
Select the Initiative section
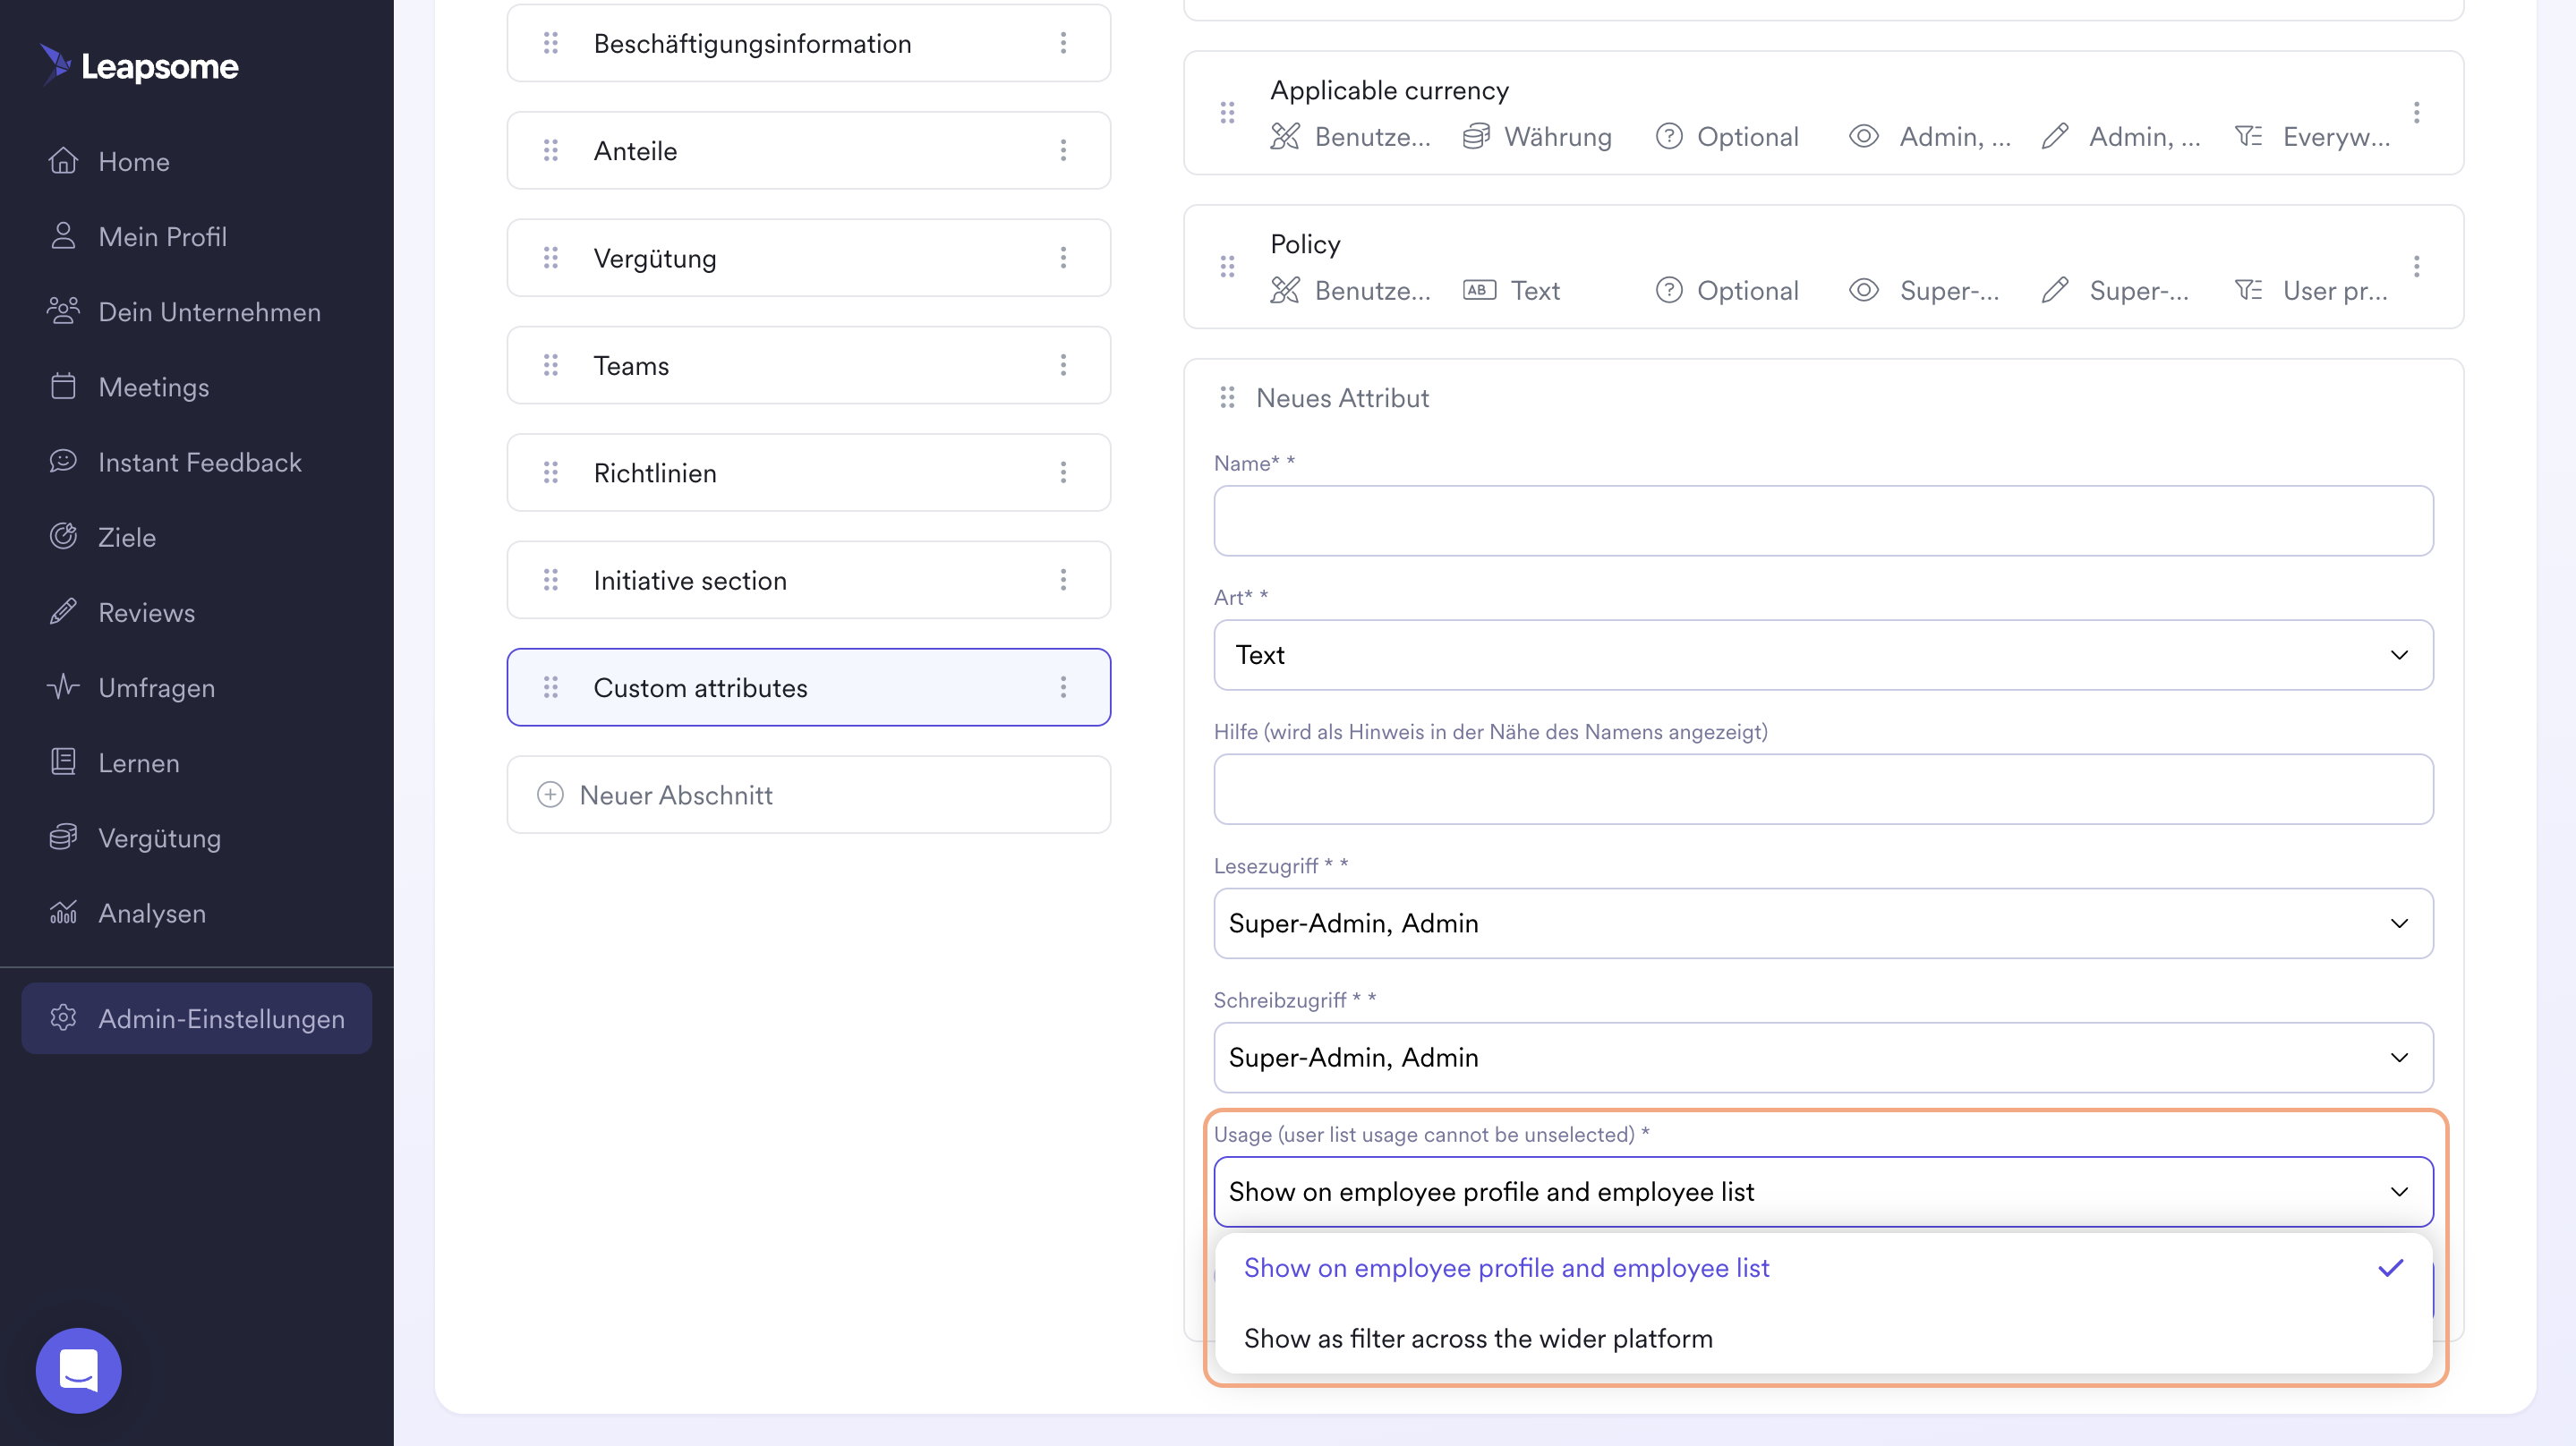click(x=808, y=580)
